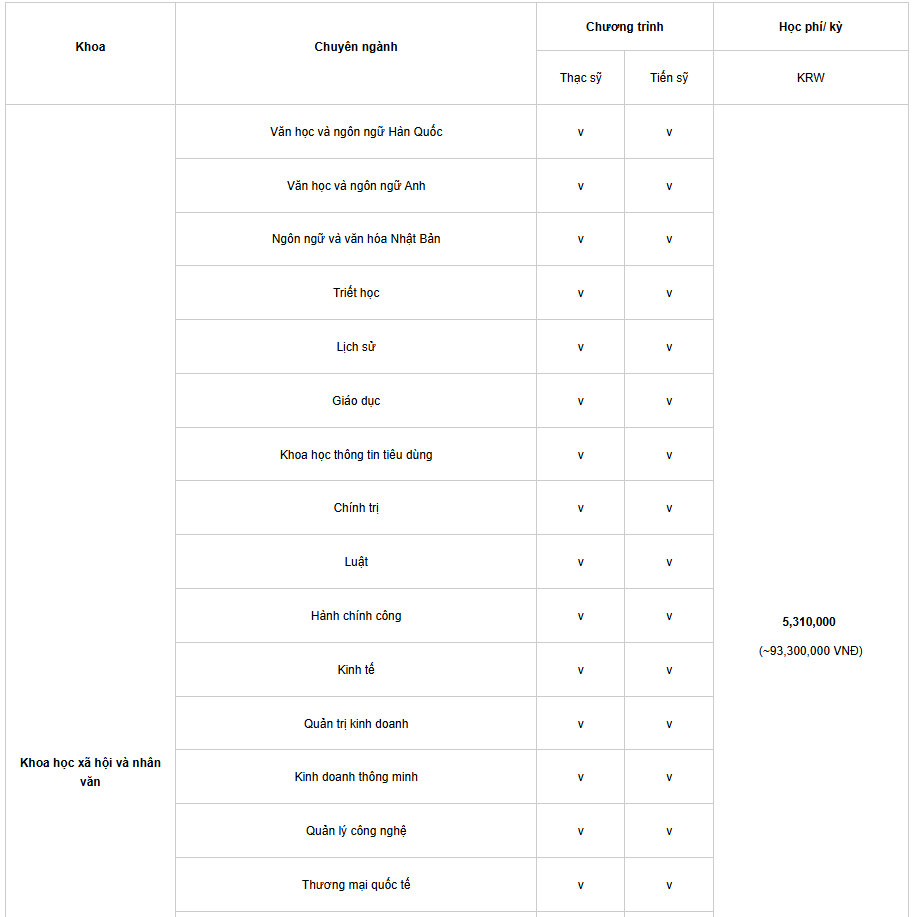
Task: Select "Văn học và ngôn ngữ Hàn Quốc" major
Action: click(356, 132)
